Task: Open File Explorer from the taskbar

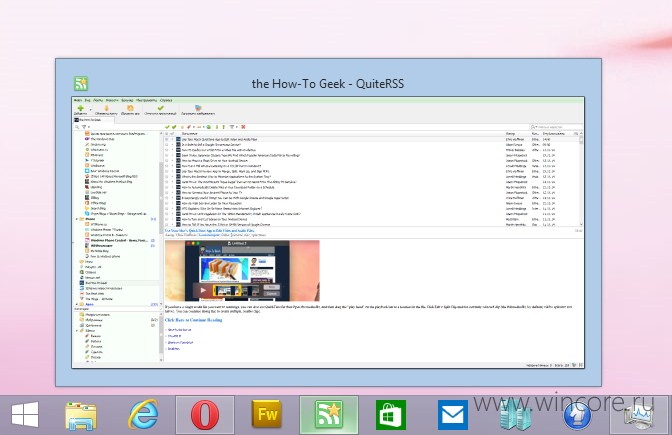Action: point(81,415)
